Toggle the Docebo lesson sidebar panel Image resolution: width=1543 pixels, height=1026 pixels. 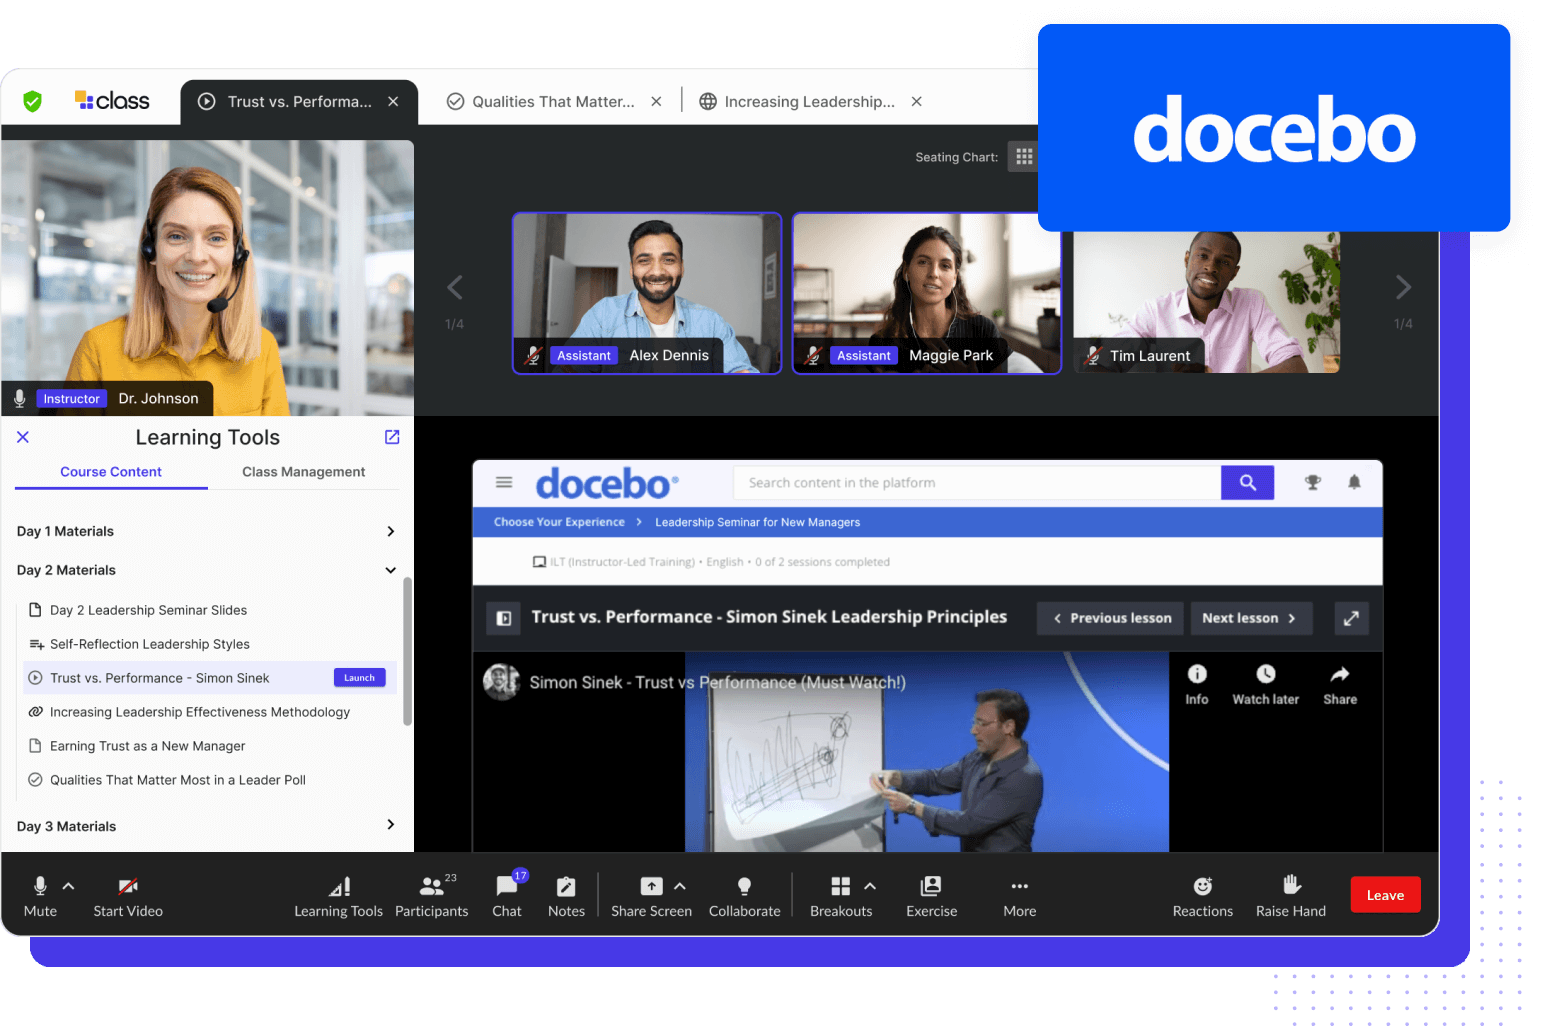[504, 618]
